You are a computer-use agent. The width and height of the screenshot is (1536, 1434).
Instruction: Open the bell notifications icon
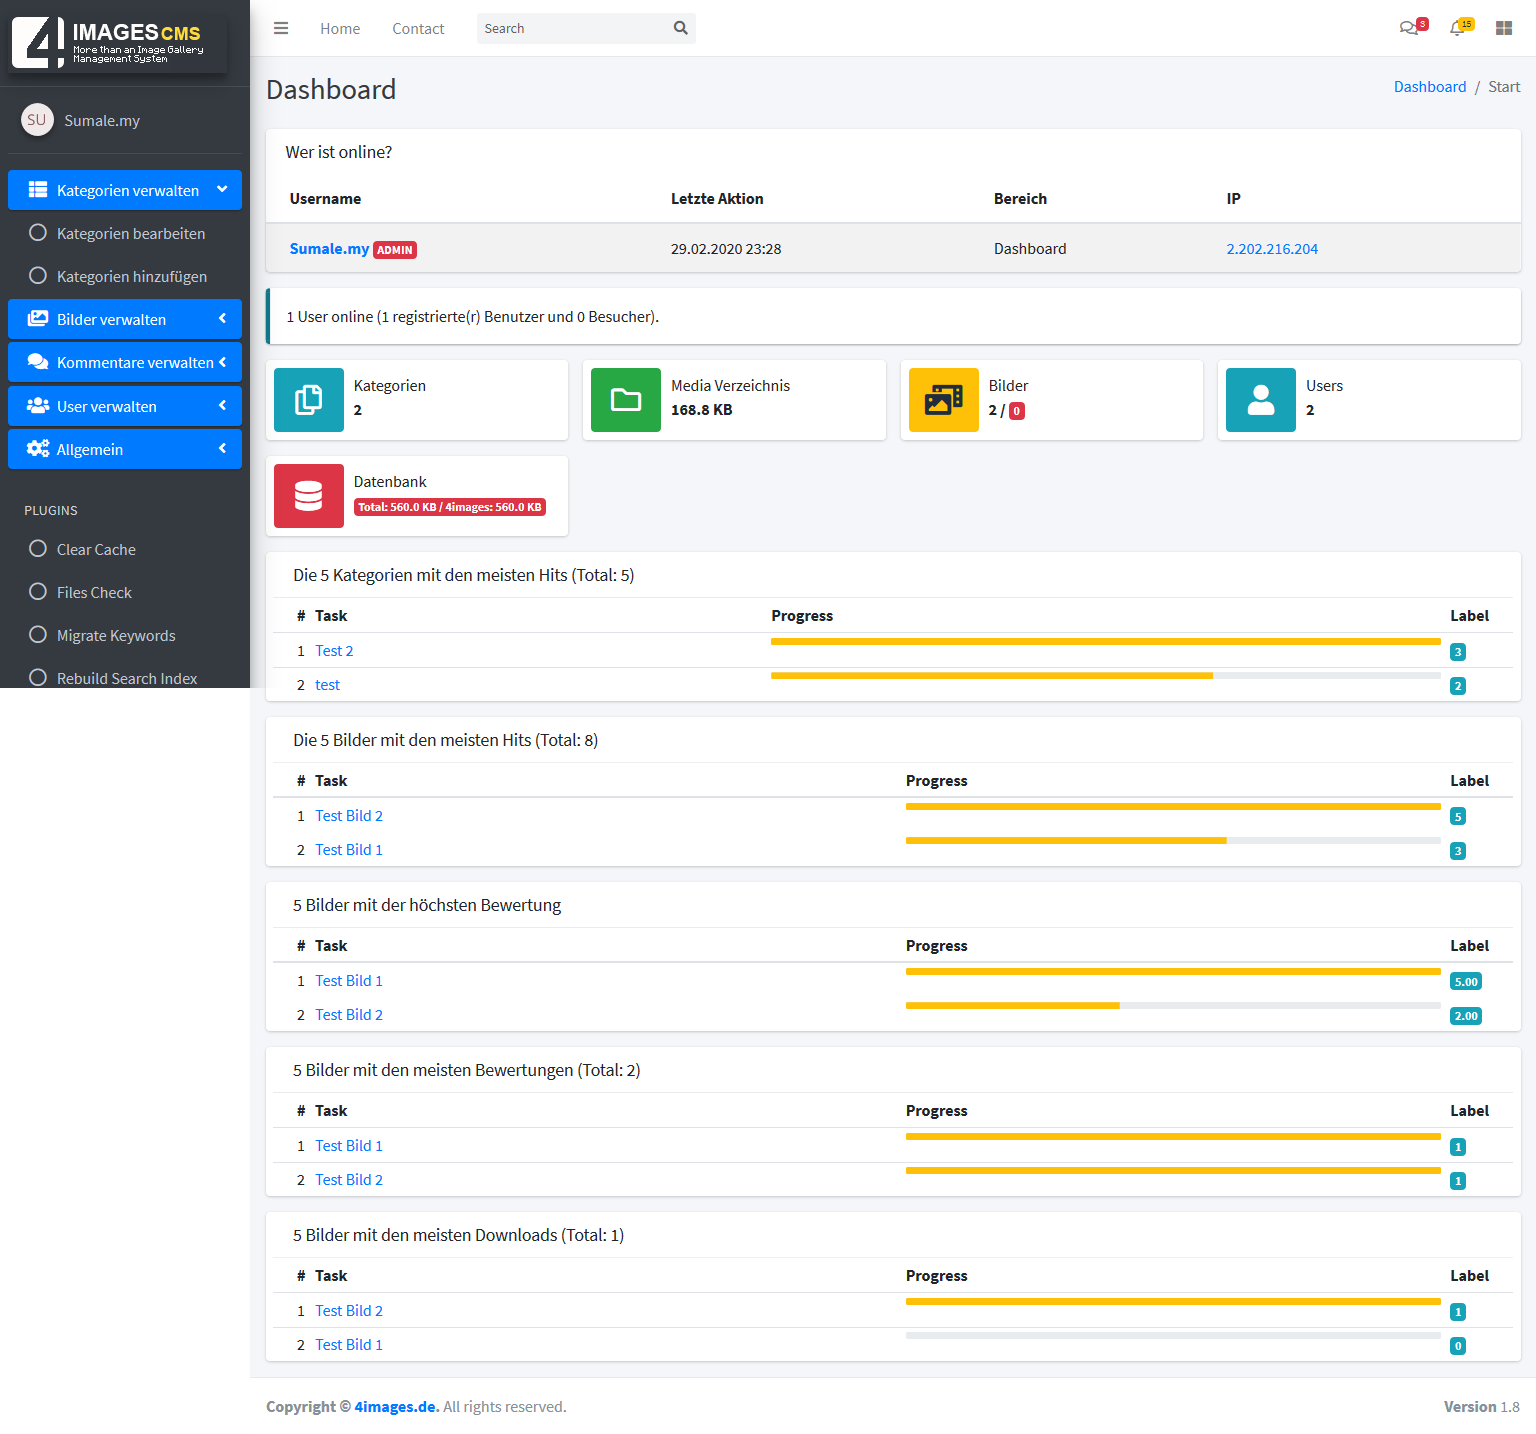pyautogui.click(x=1458, y=28)
